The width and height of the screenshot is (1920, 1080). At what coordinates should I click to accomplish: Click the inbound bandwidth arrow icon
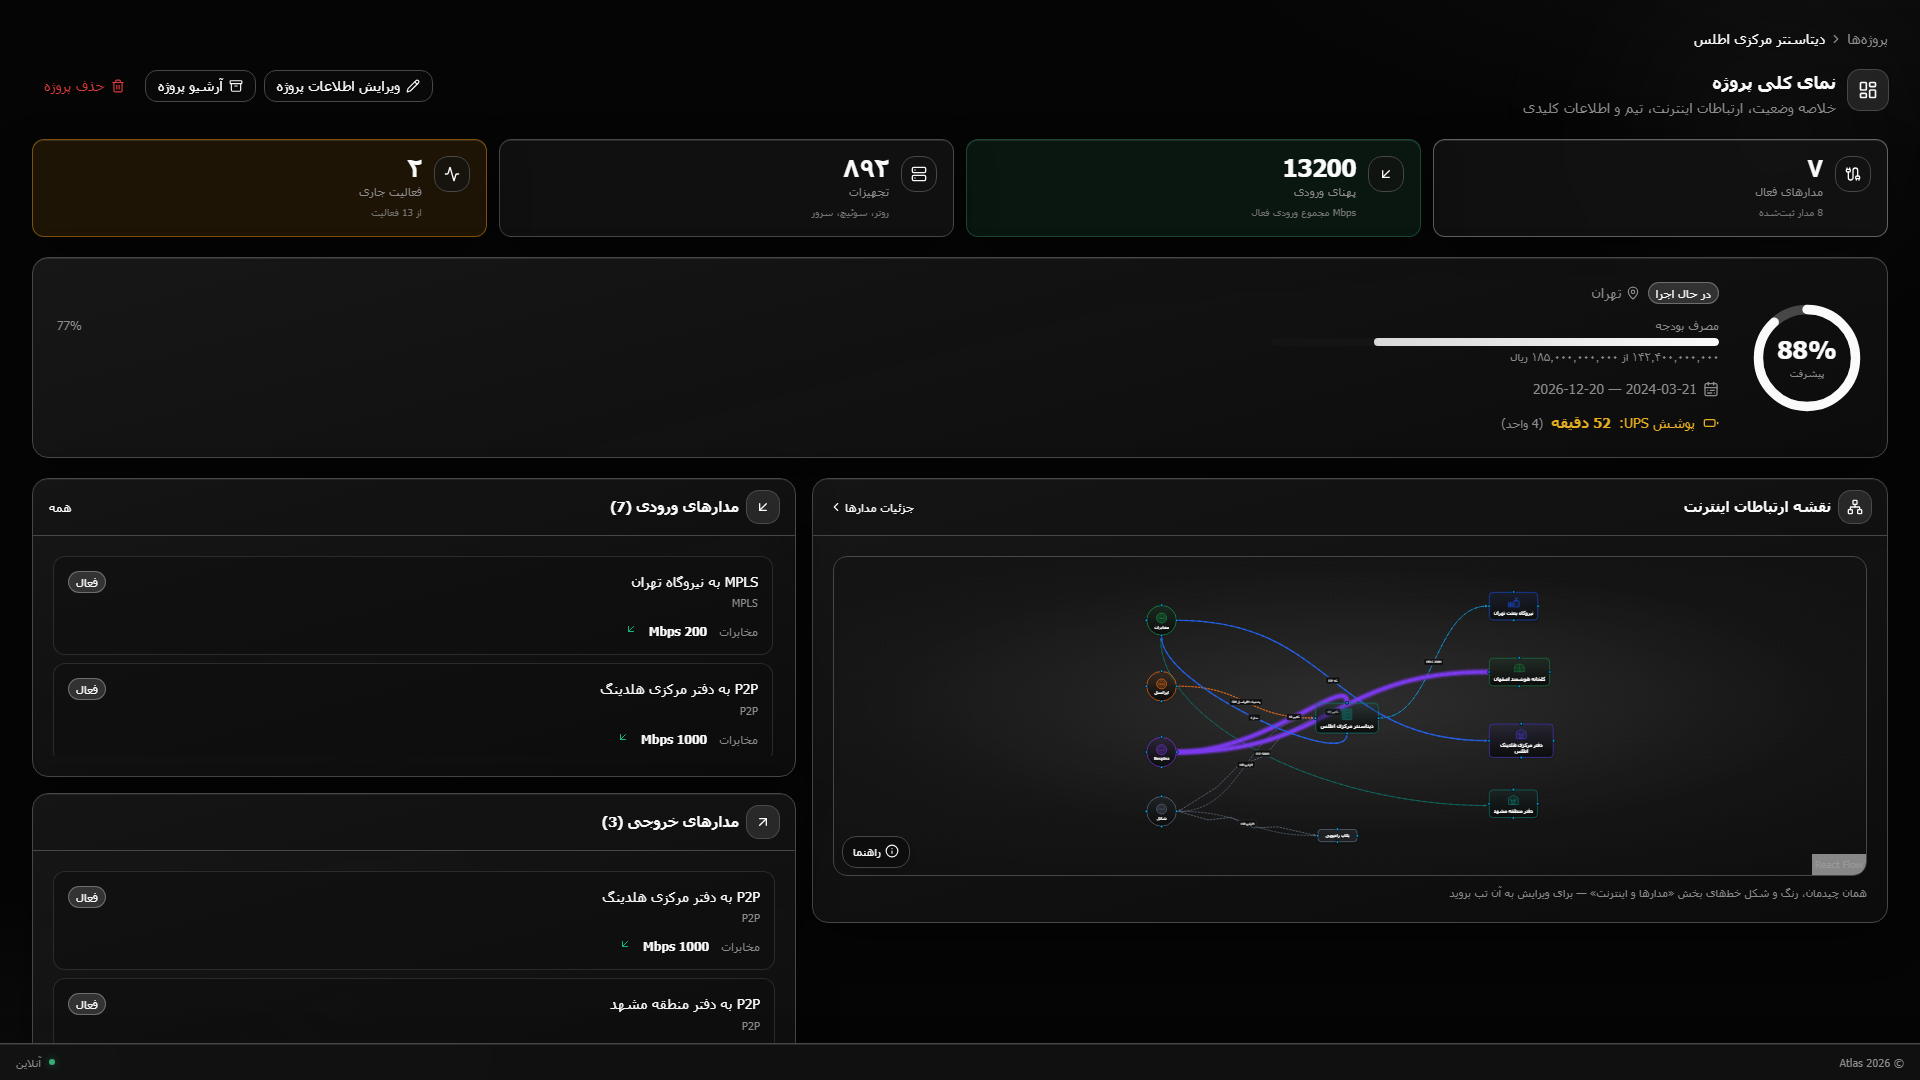1386,174
